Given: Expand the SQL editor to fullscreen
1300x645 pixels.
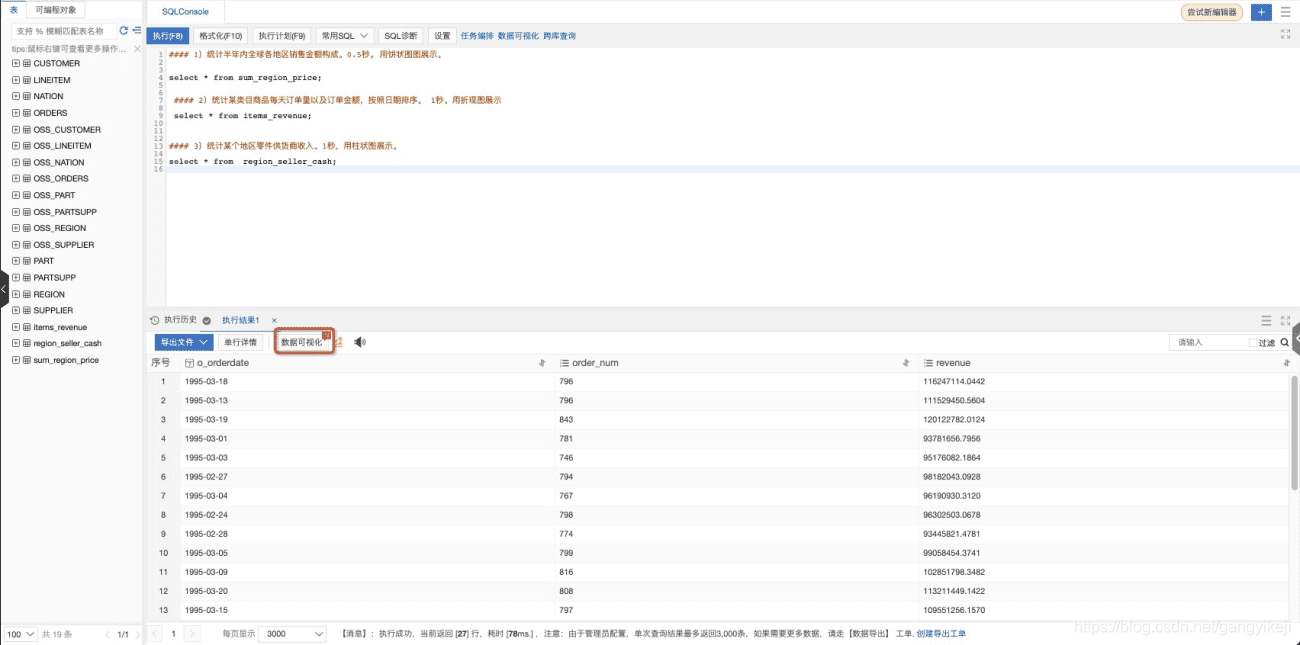Looking at the screenshot, I should (x=1285, y=35).
